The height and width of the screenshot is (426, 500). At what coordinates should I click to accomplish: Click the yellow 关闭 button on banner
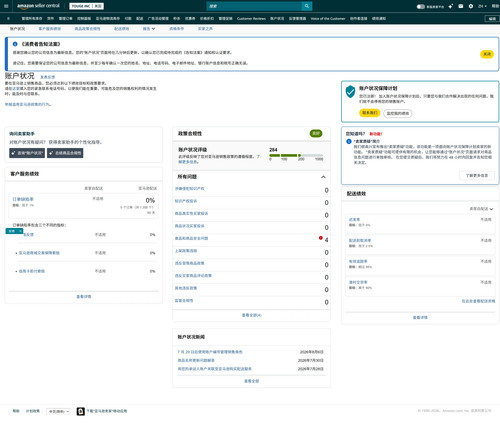pyautogui.click(x=487, y=54)
